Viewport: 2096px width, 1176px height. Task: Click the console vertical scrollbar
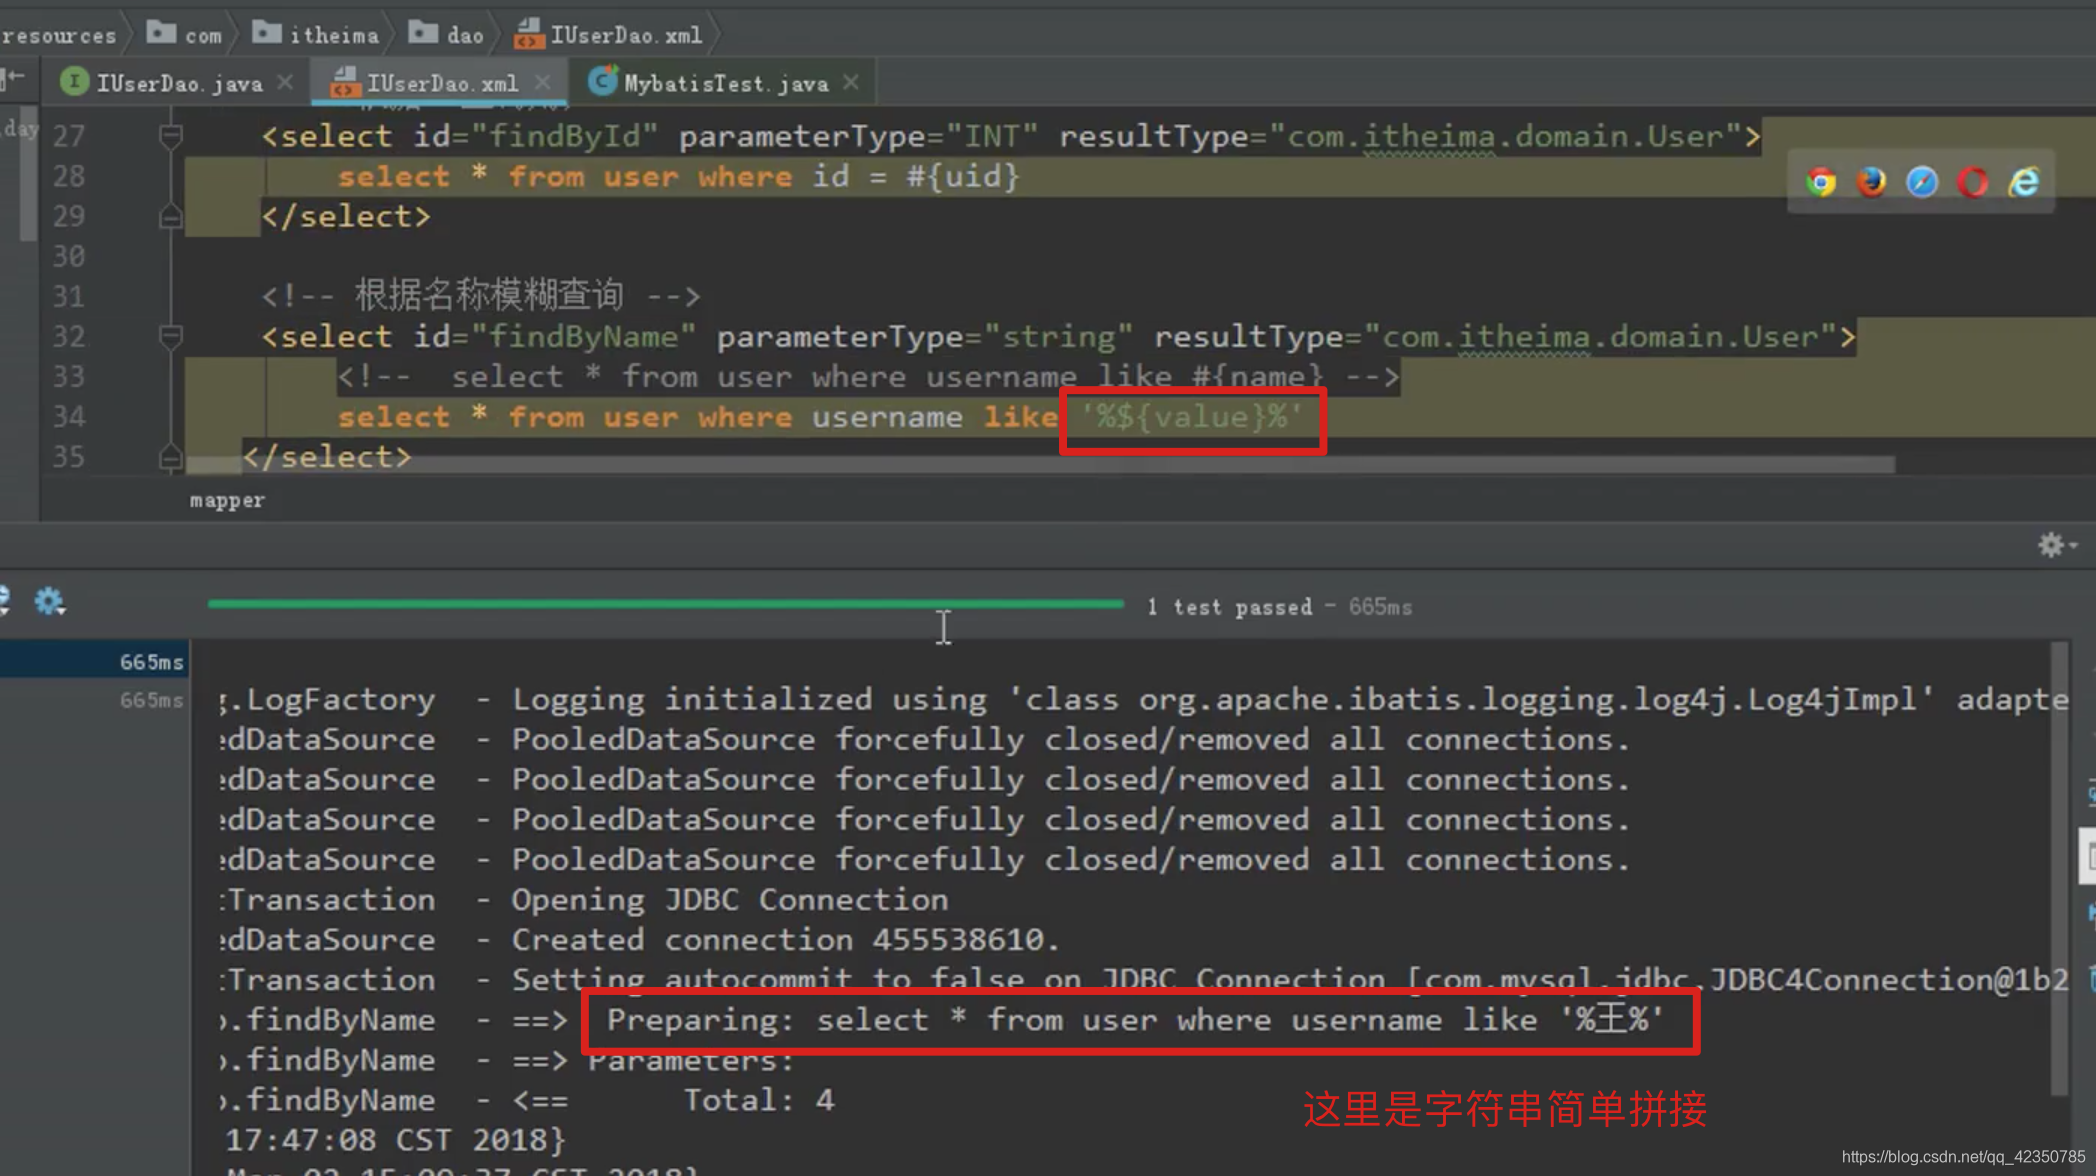2059,868
